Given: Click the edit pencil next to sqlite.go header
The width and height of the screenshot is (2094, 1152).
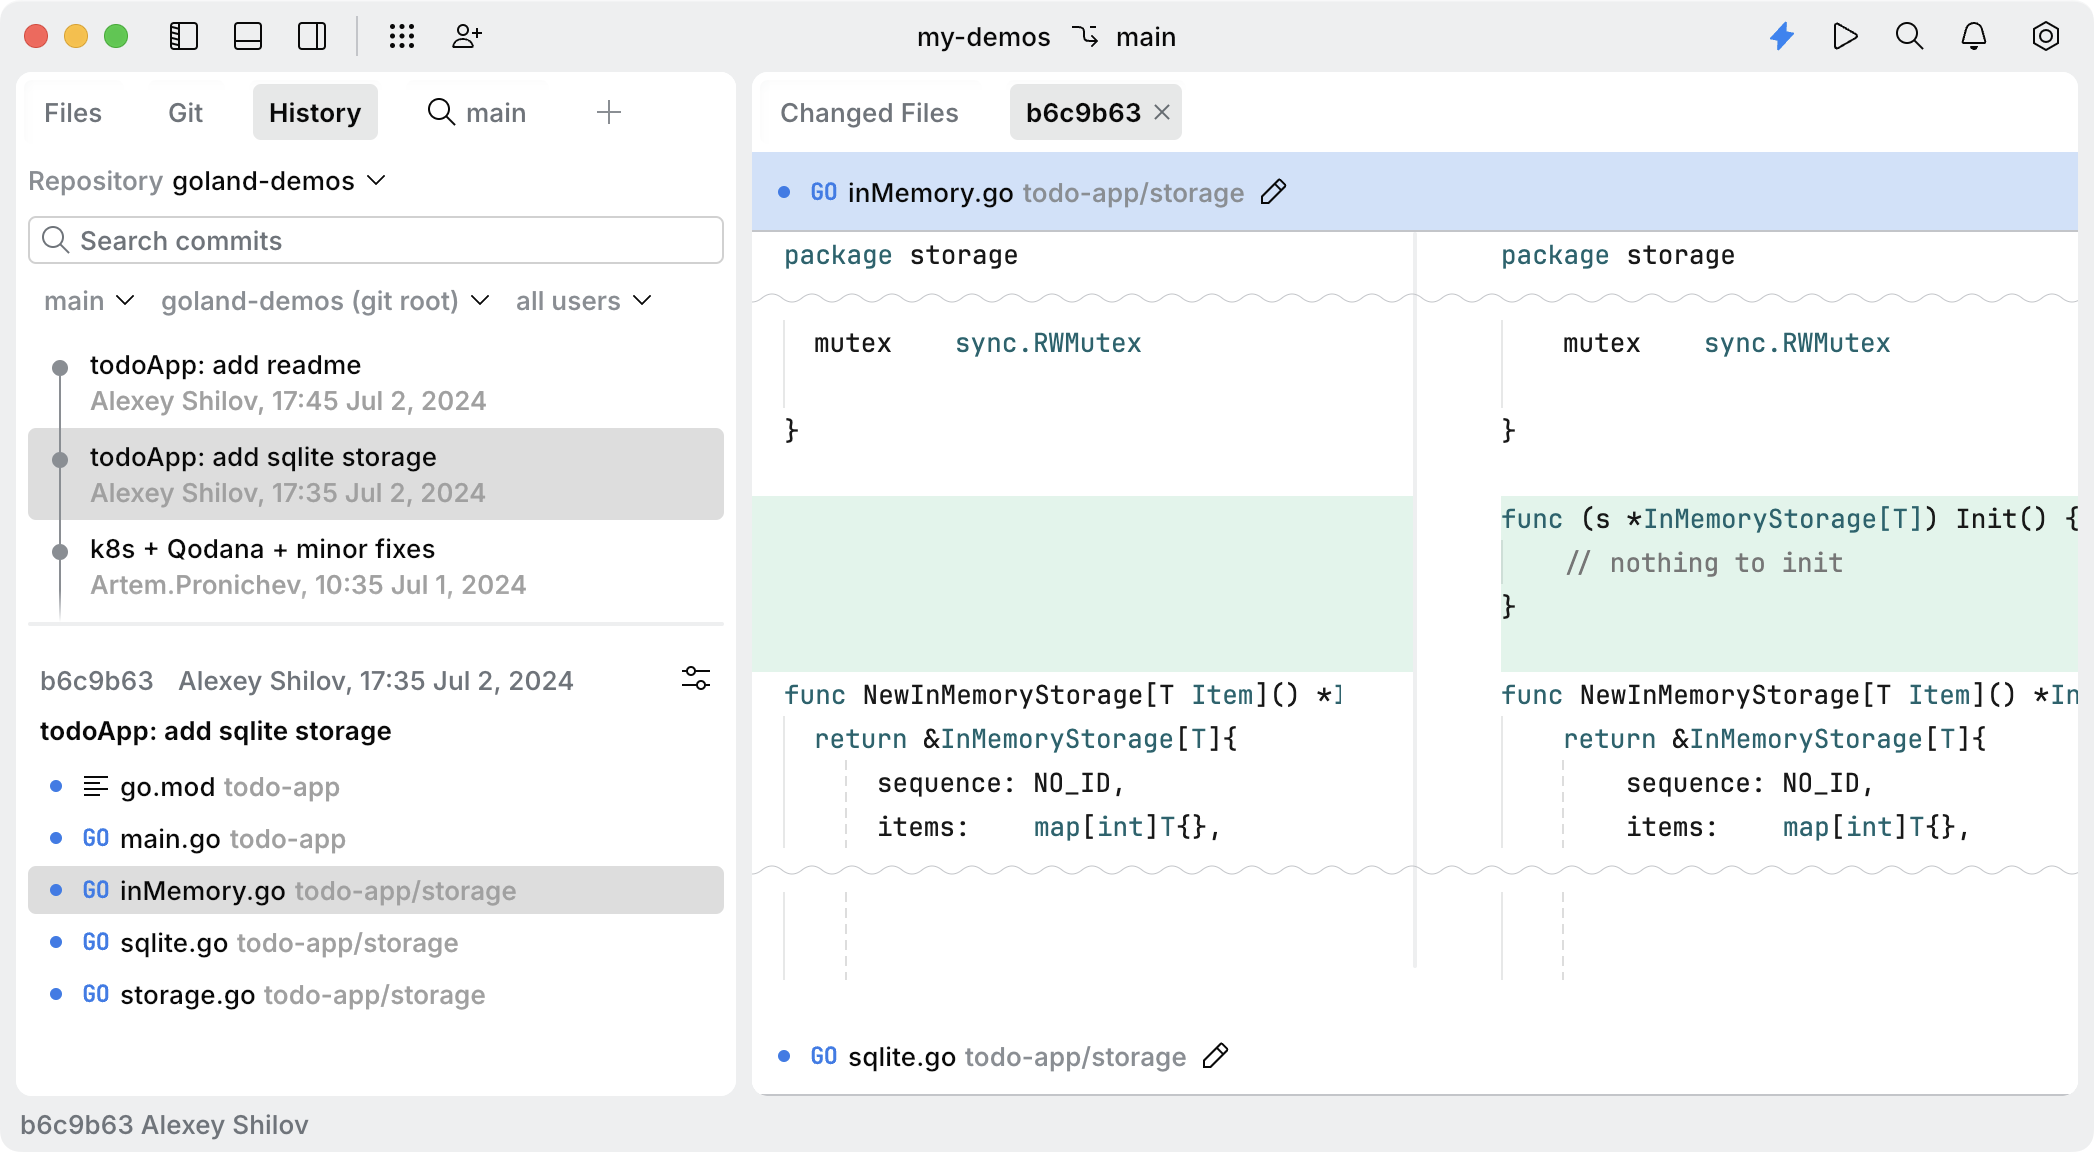Looking at the screenshot, I should pos(1215,1056).
